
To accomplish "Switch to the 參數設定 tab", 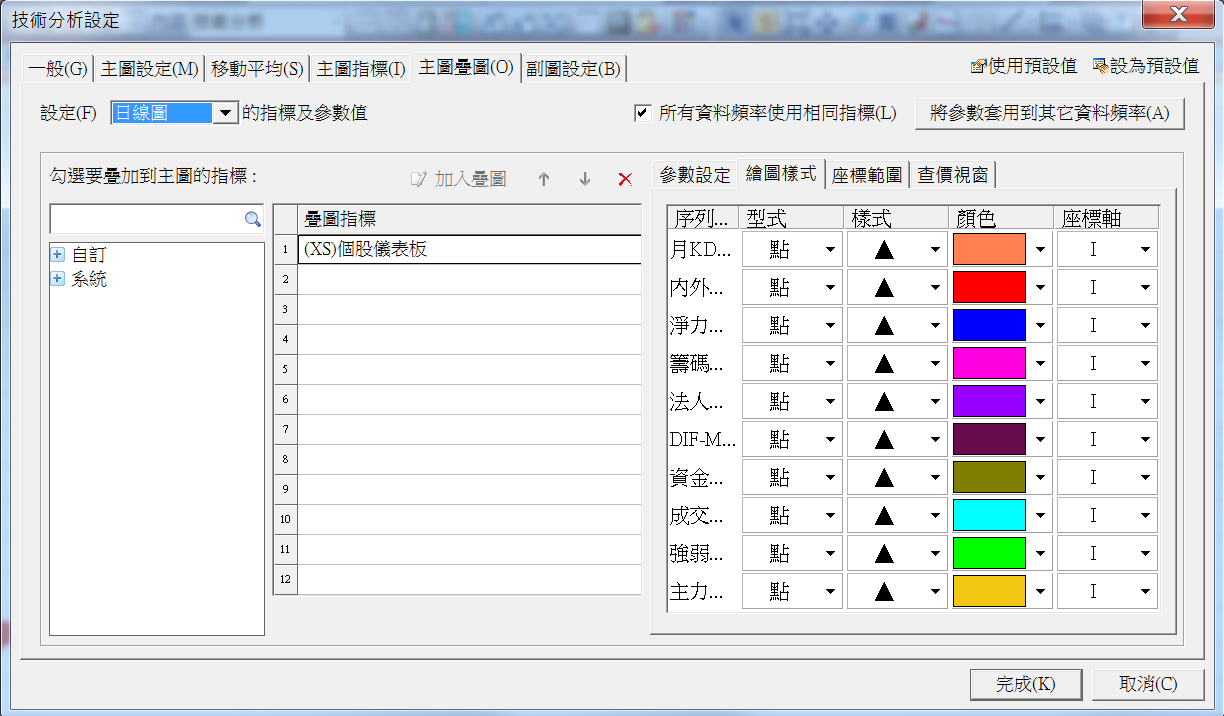I will 695,175.
